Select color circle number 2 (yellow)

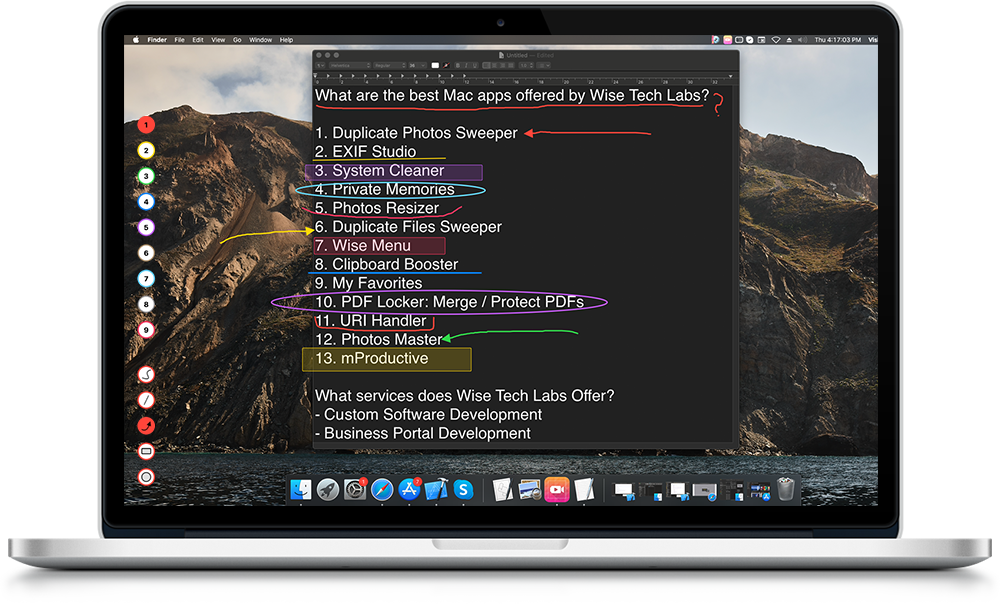(146, 151)
